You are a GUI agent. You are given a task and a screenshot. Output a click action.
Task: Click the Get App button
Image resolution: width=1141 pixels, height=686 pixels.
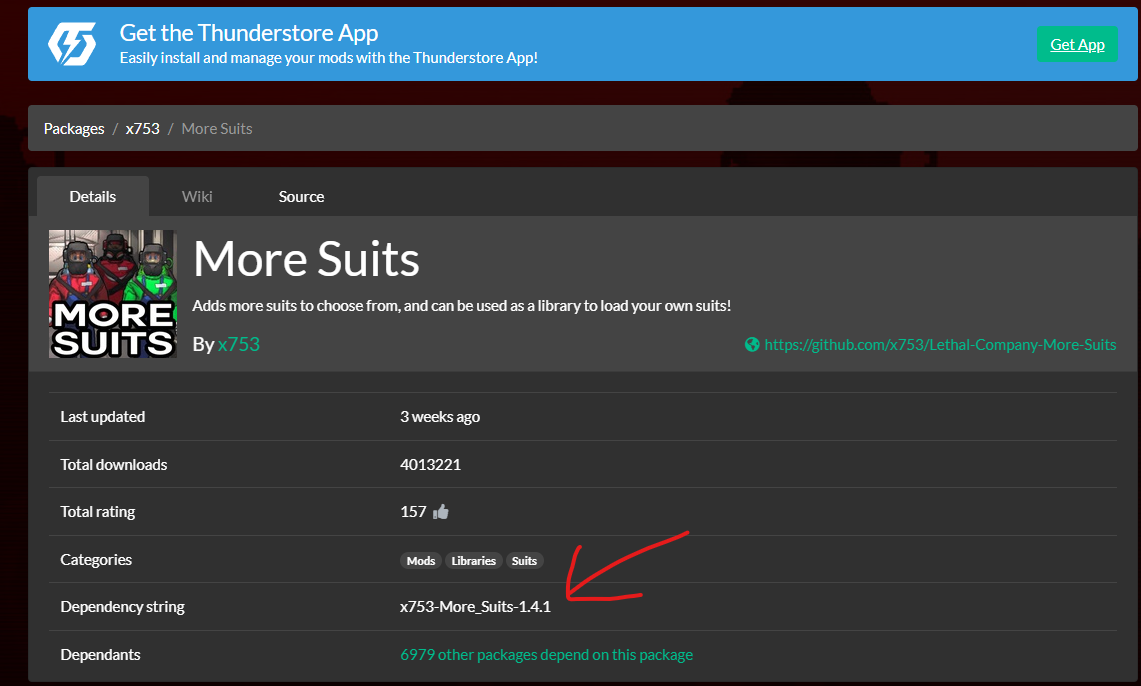(1077, 44)
